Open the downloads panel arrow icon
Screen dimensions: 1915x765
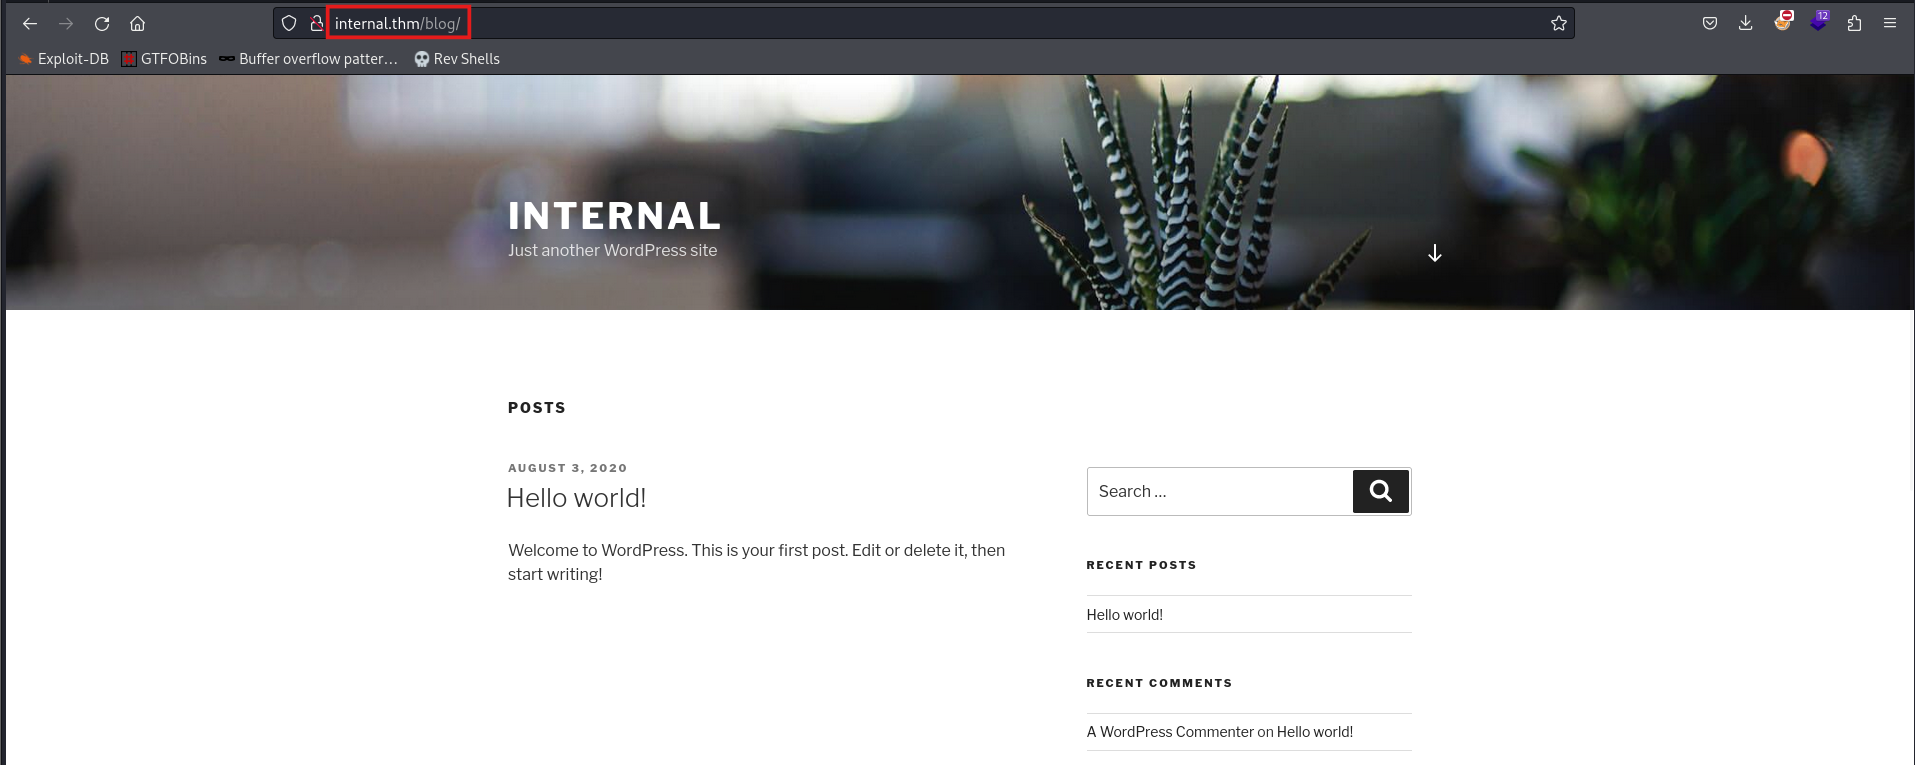[1746, 23]
